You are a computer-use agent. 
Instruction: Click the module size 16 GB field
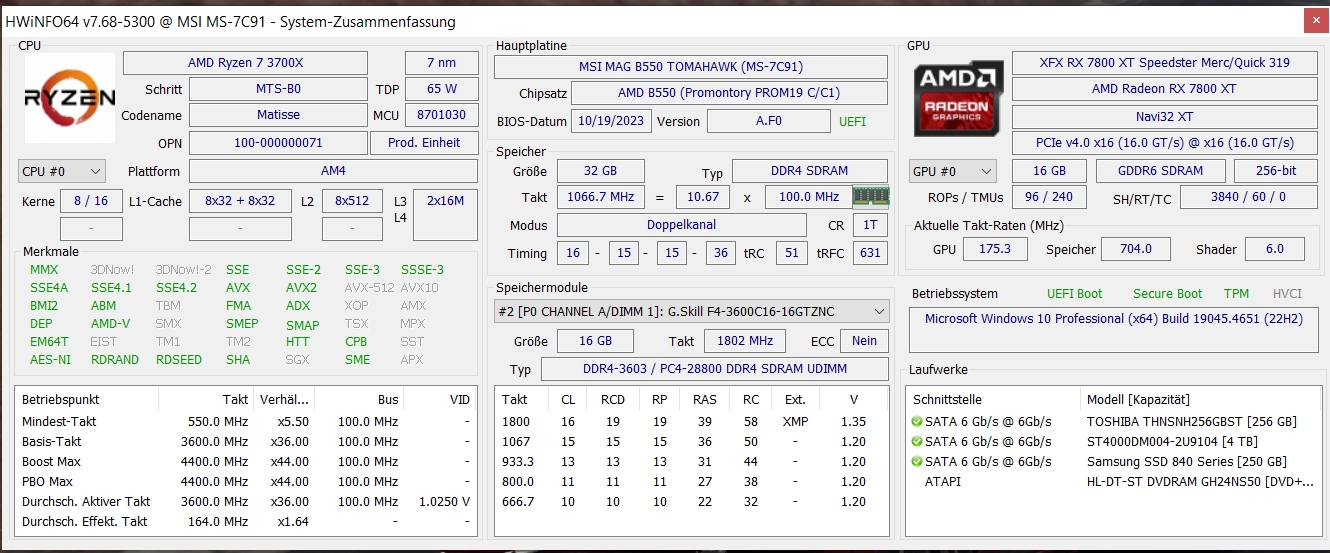(x=596, y=341)
